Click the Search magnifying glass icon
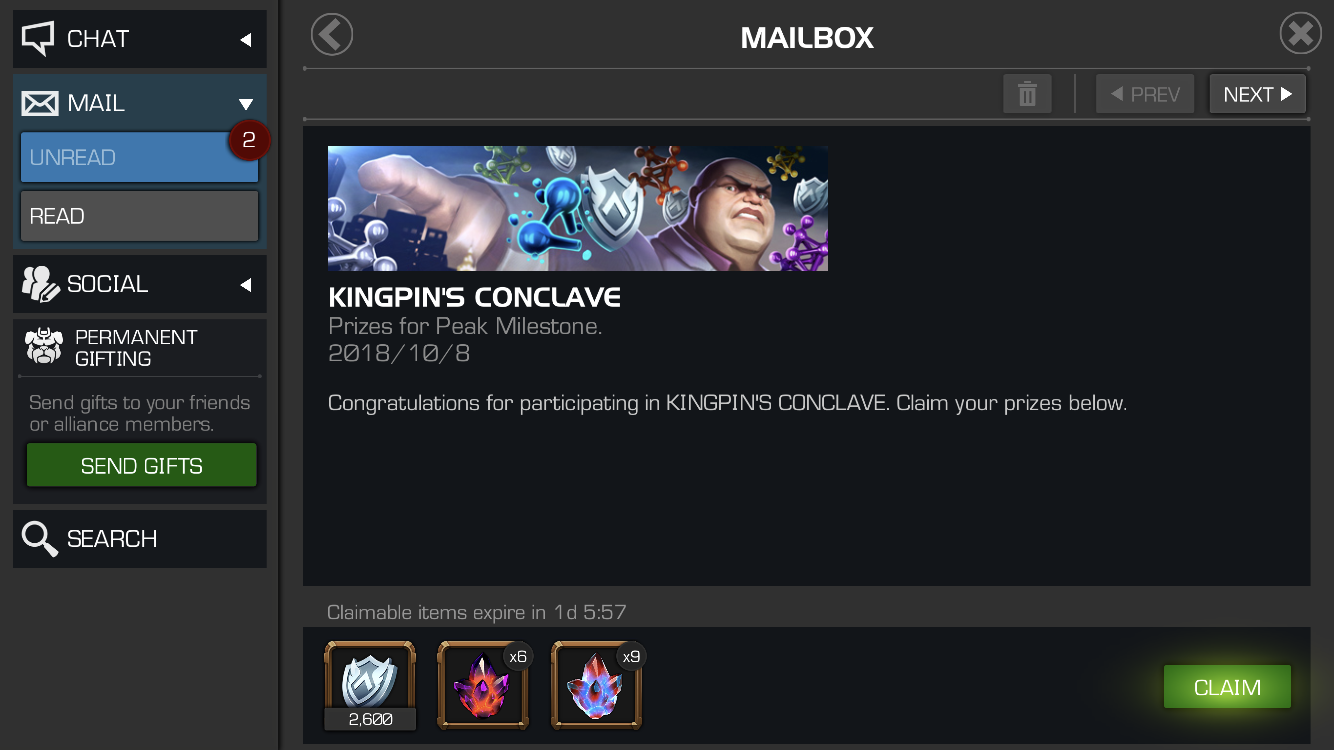This screenshot has height=750, width=1334. (40, 539)
